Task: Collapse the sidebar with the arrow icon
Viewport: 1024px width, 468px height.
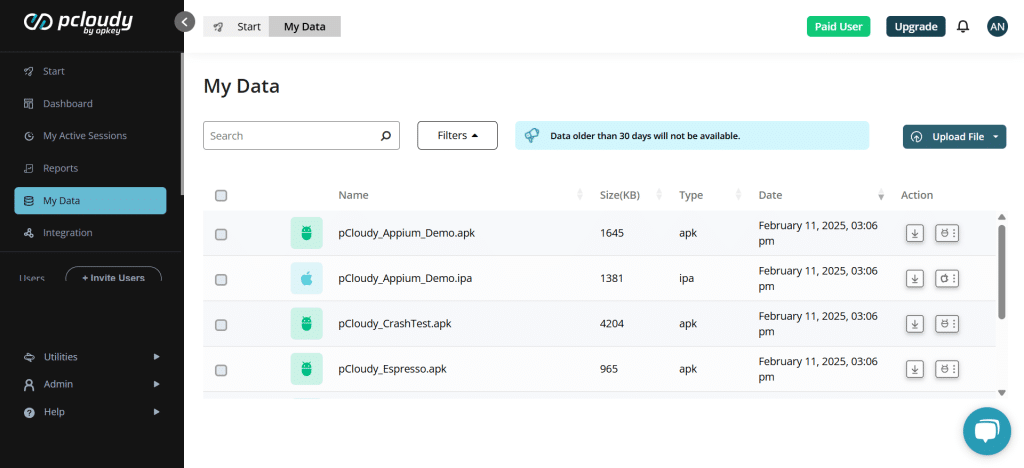Action: click(x=184, y=21)
